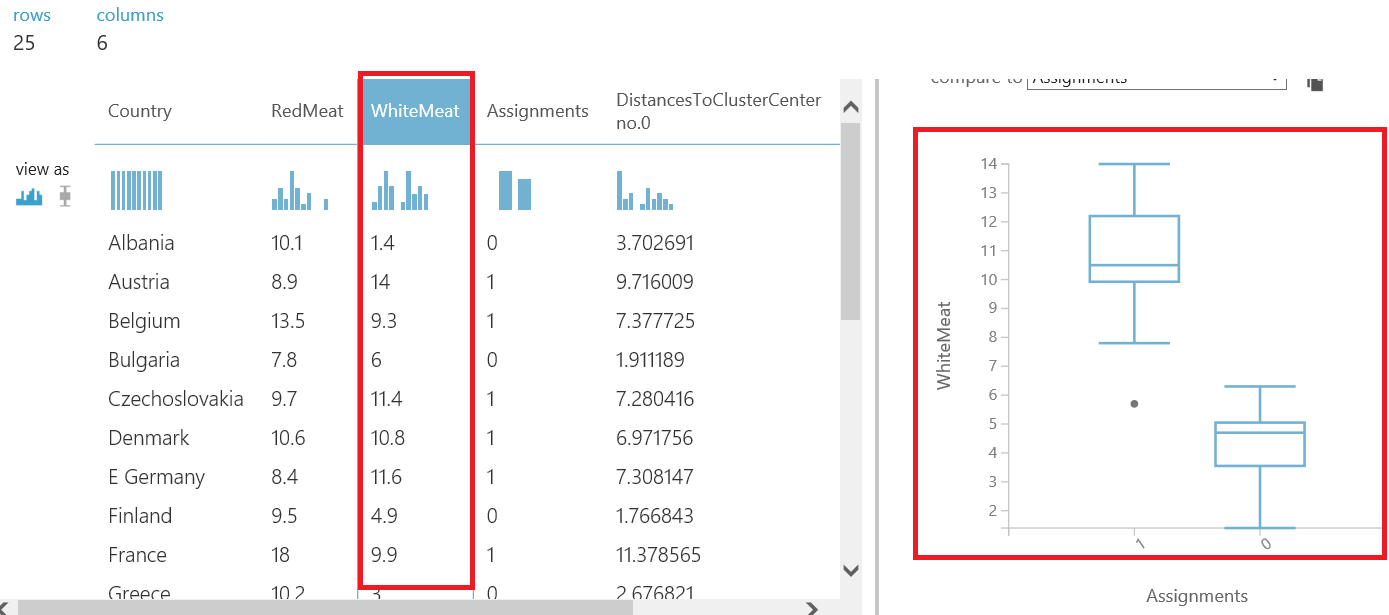This screenshot has width=1389, height=615.
Task: Click the E Germany row country cell
Action: pyautogui.click(x=156, y=477)
